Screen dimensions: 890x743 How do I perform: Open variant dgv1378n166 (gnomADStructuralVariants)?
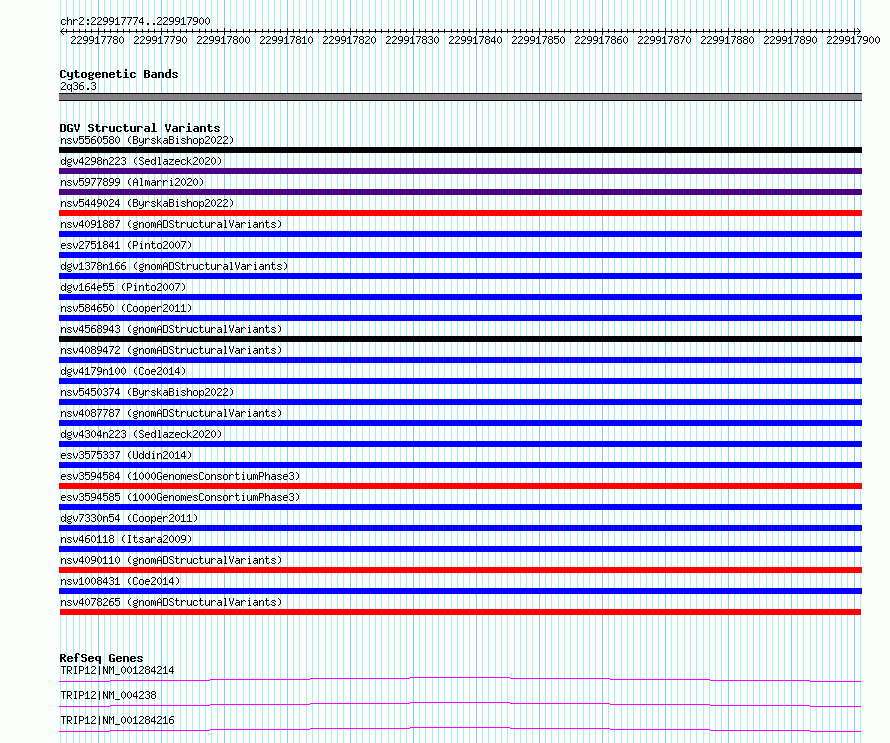pyautogui.click(x=174, y=266)
